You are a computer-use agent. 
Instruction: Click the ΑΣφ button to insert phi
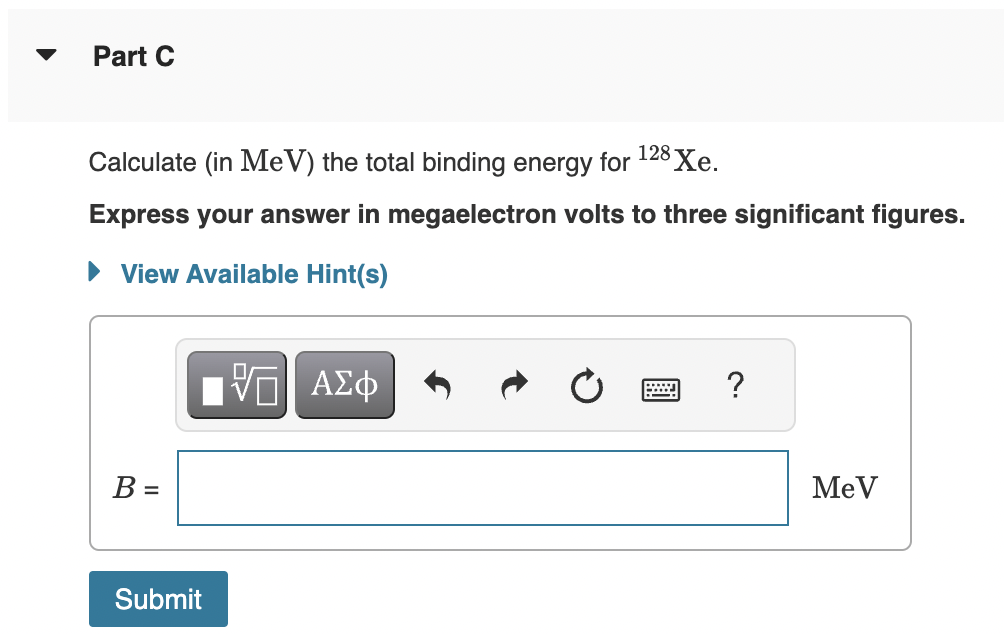coord(344,384)
